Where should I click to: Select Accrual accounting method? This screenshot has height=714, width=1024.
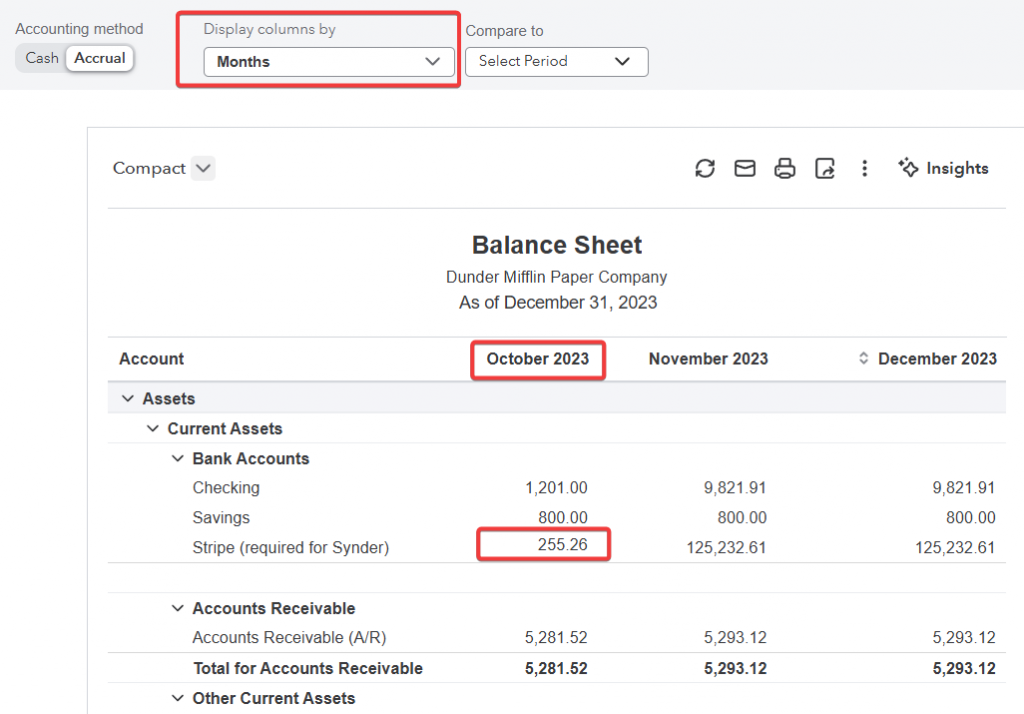click(100, 58)
